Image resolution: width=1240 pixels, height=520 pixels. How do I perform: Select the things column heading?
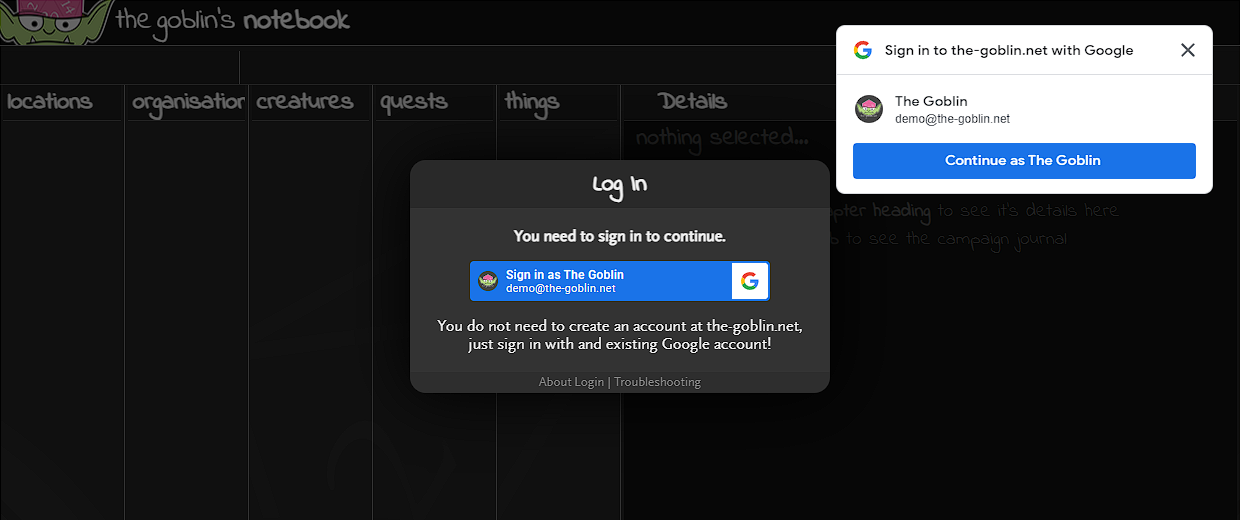click(x=532, y=102)
